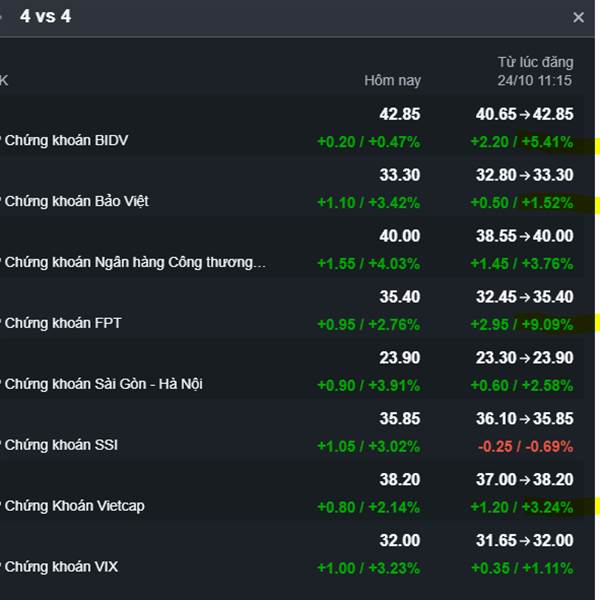Click FPT change +0.95 / +2.76%

click(369, 324)
